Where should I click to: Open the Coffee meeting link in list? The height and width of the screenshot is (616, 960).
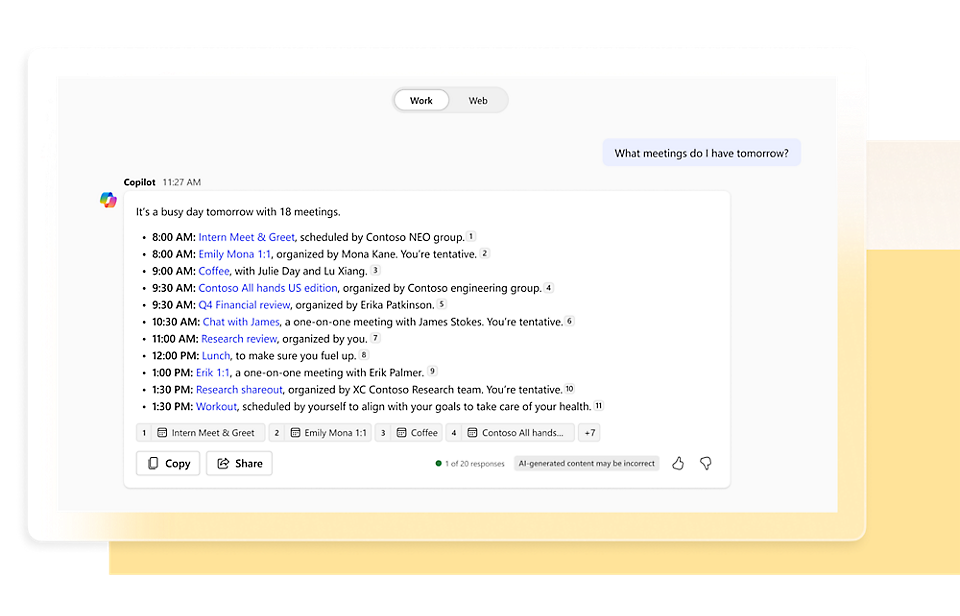[x=214, y=271]
